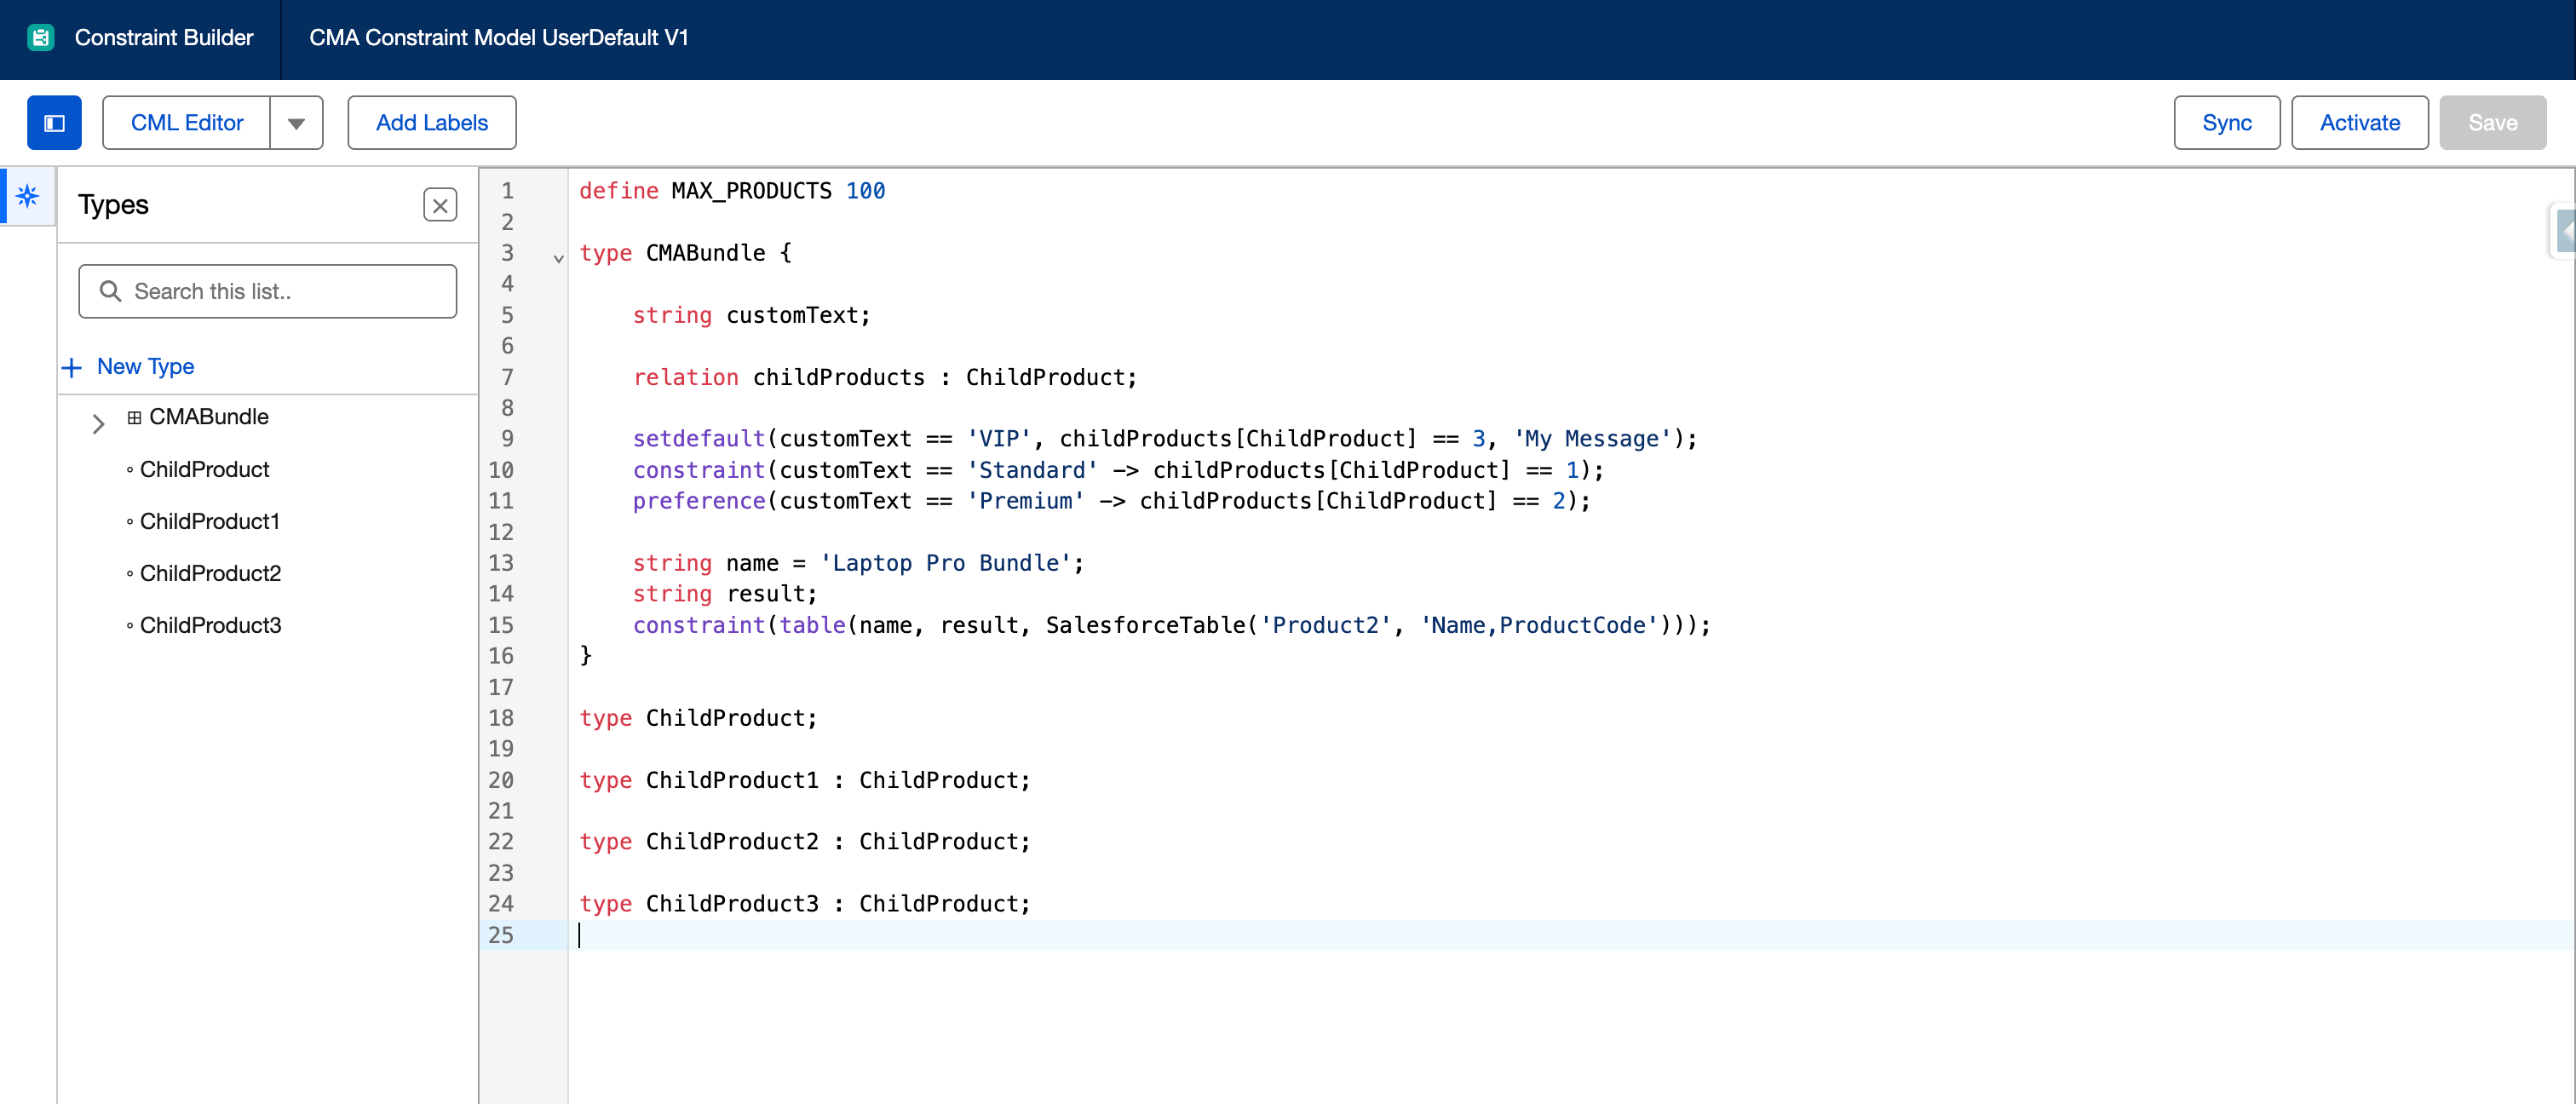Click the CML Editor button
Image resolution: width=2576 pixels, height=1104 pixels.
click(187, 123)
